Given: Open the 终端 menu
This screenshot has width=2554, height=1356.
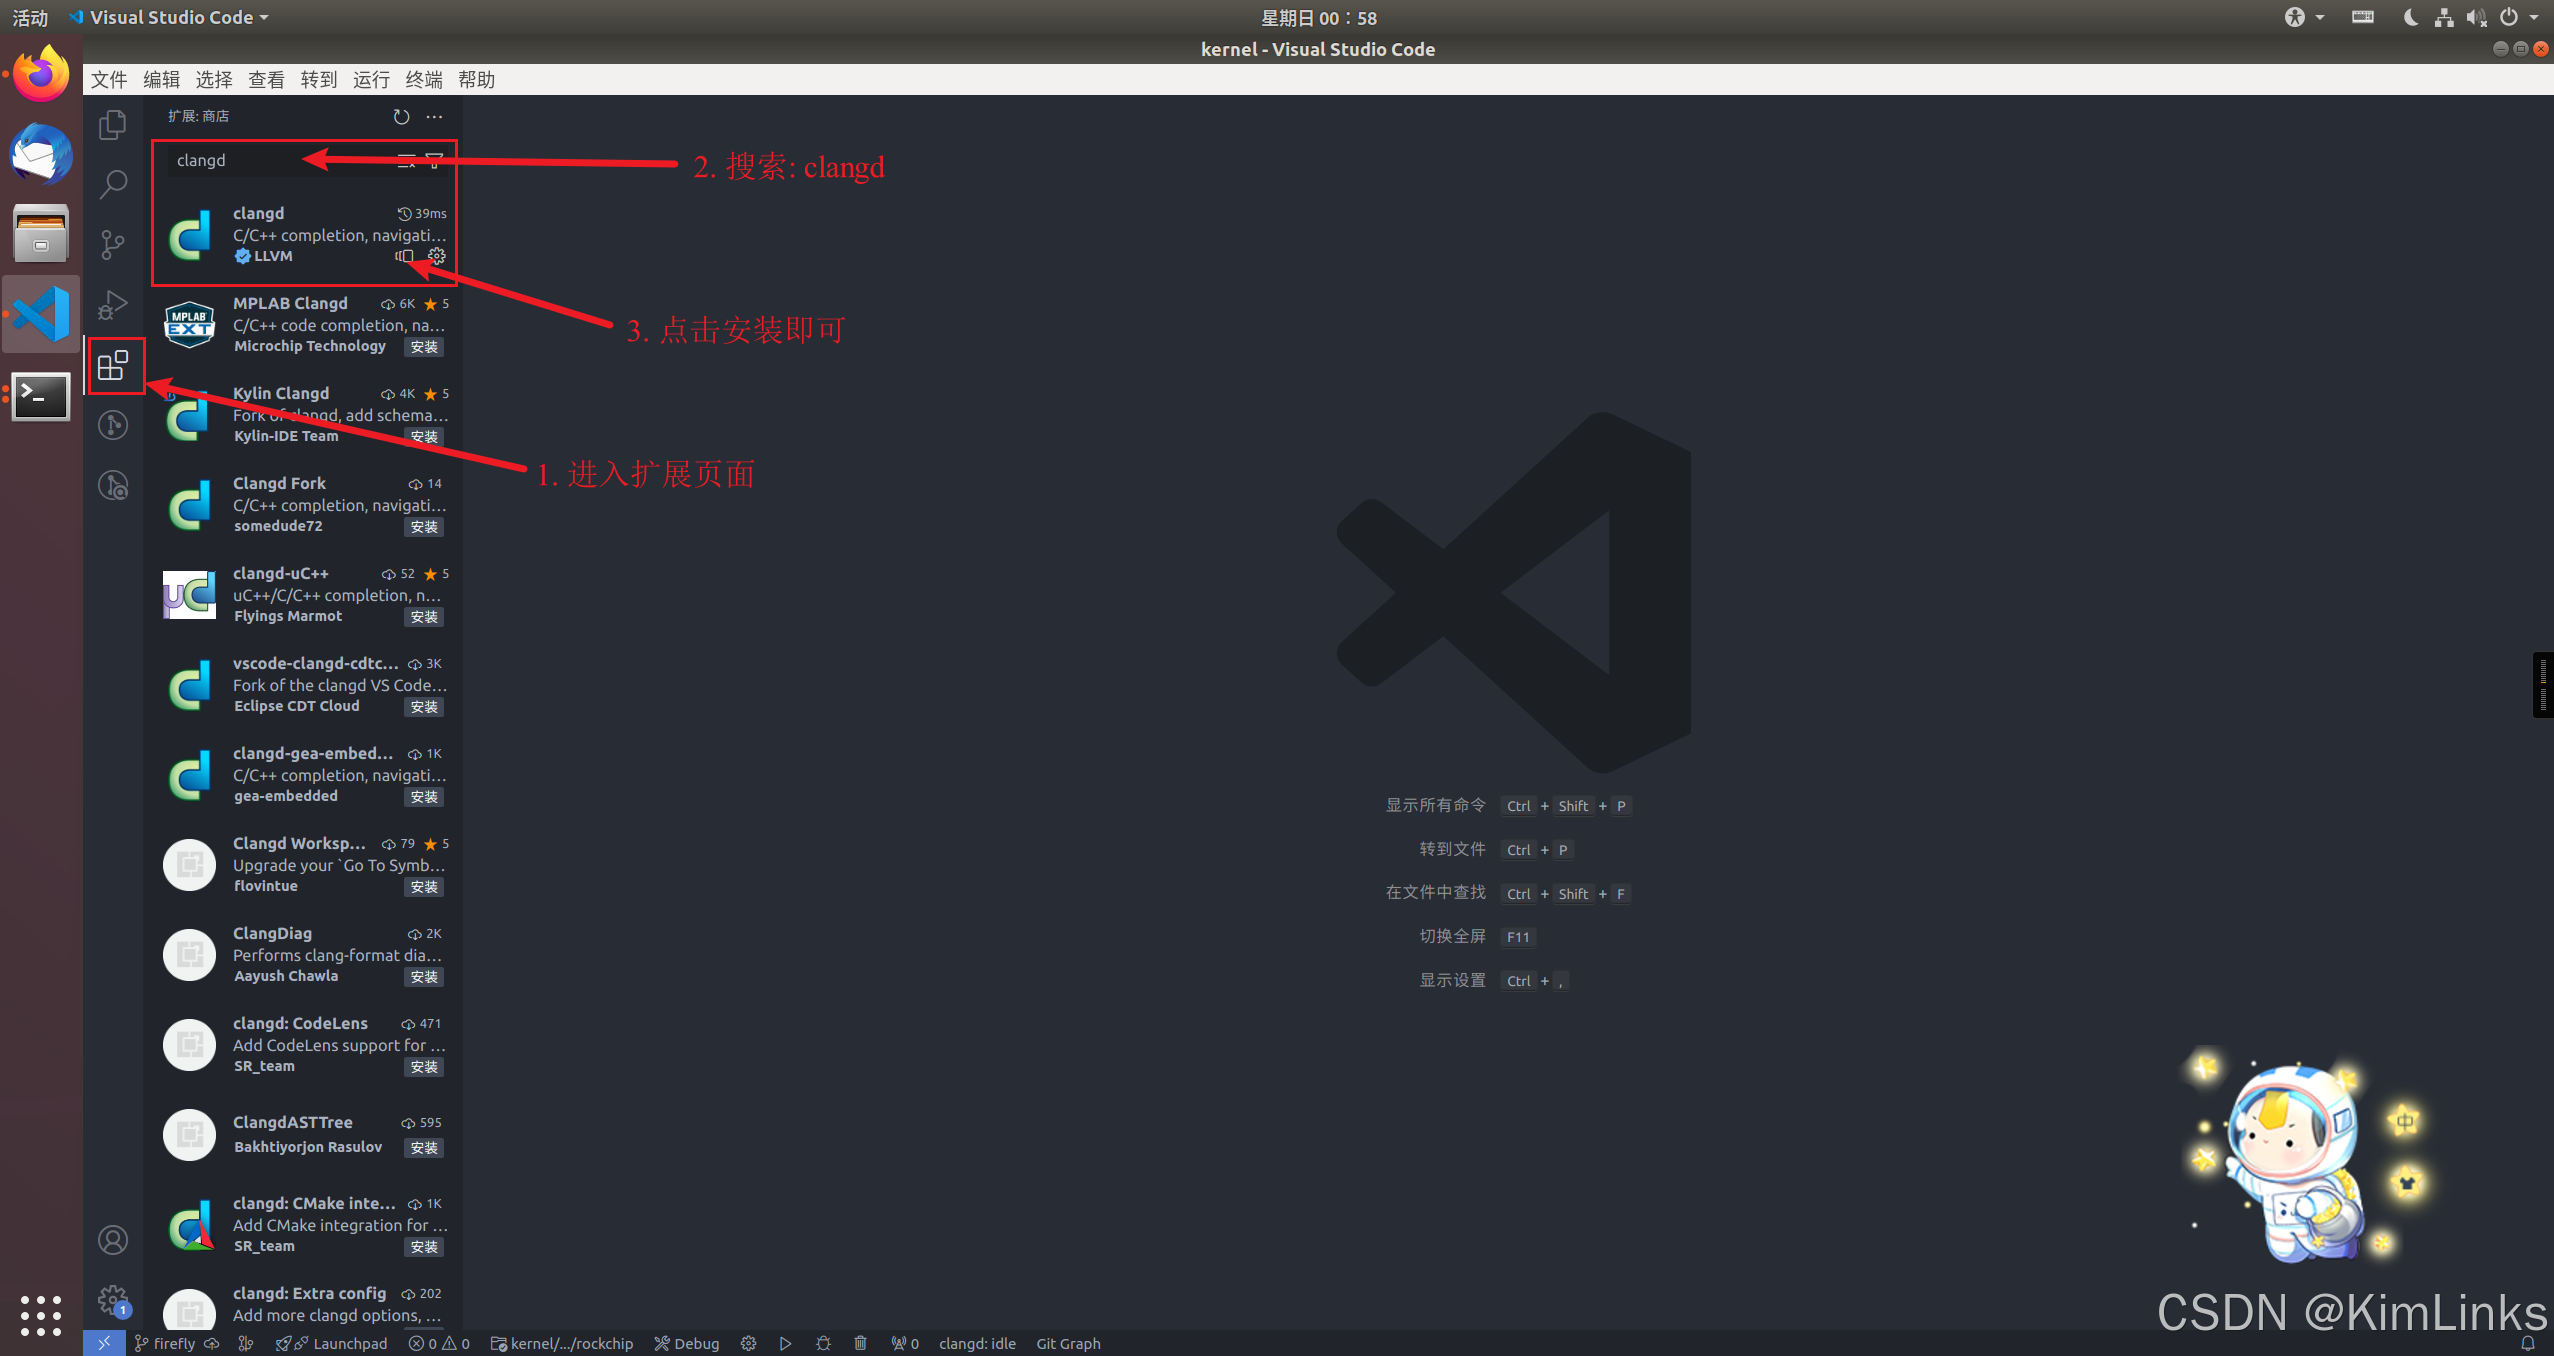Looking at the screenshot, I should coord(424,80).
